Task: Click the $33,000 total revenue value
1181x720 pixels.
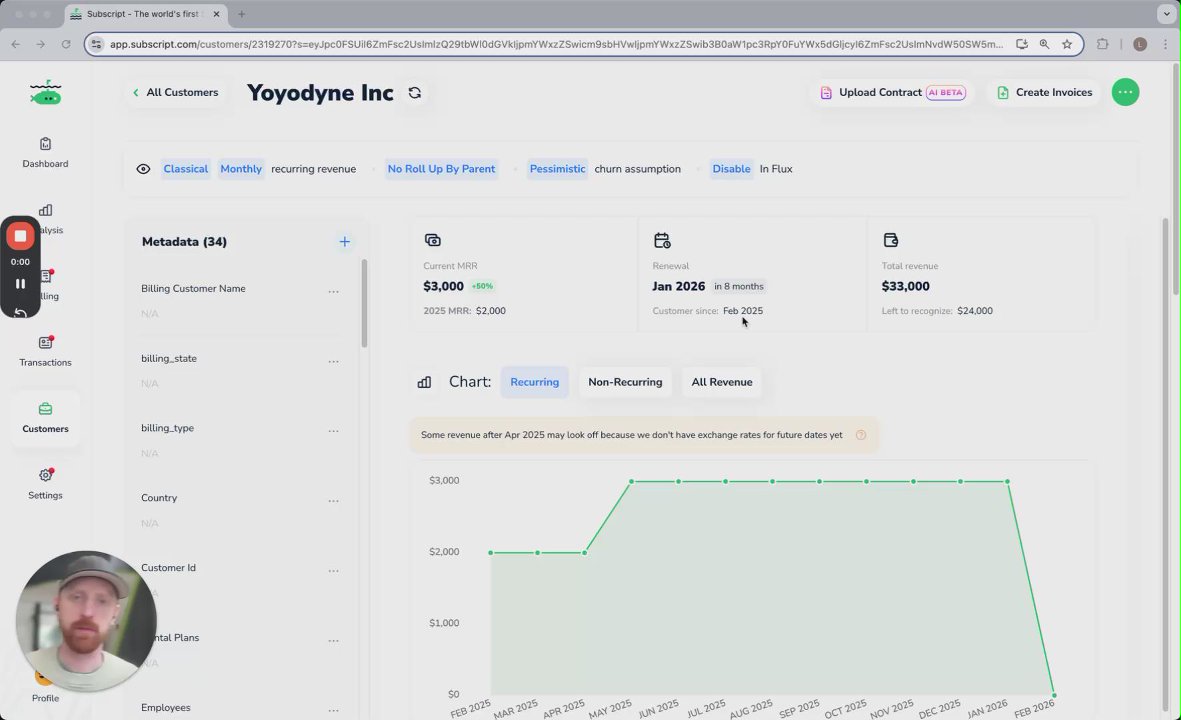Action: pos(905,286)
